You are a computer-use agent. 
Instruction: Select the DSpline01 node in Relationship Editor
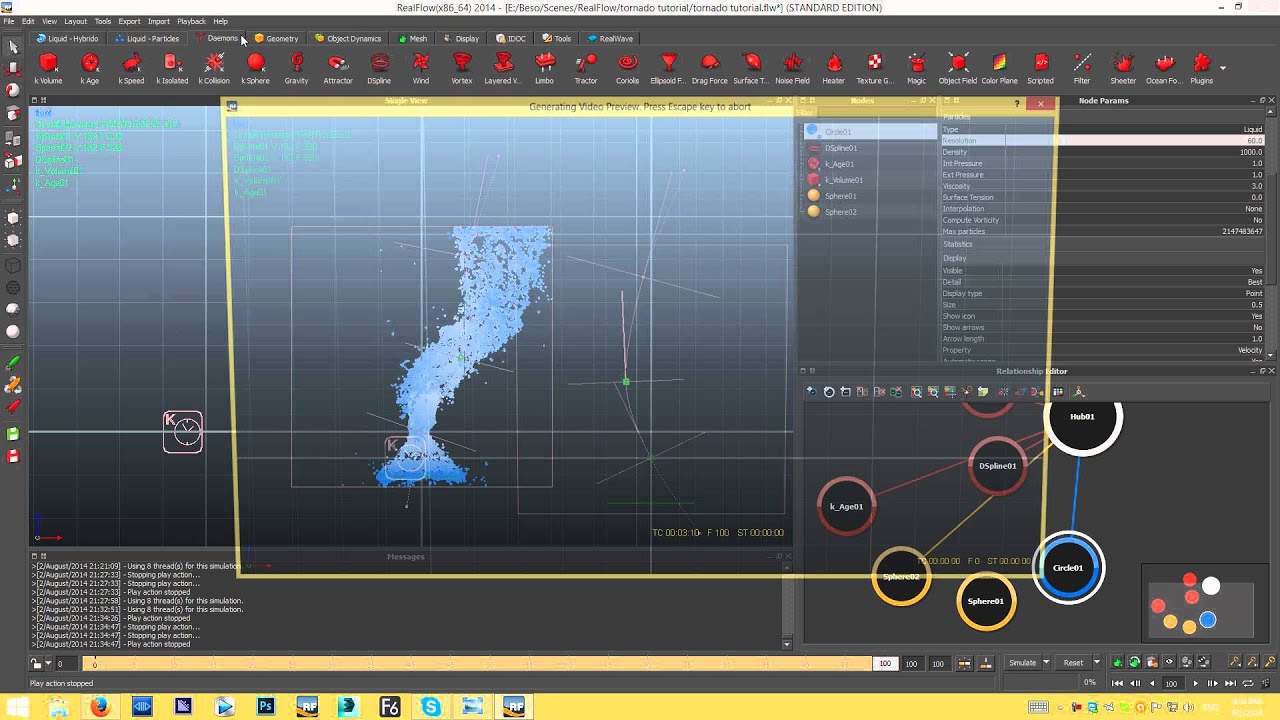(997, 466)
